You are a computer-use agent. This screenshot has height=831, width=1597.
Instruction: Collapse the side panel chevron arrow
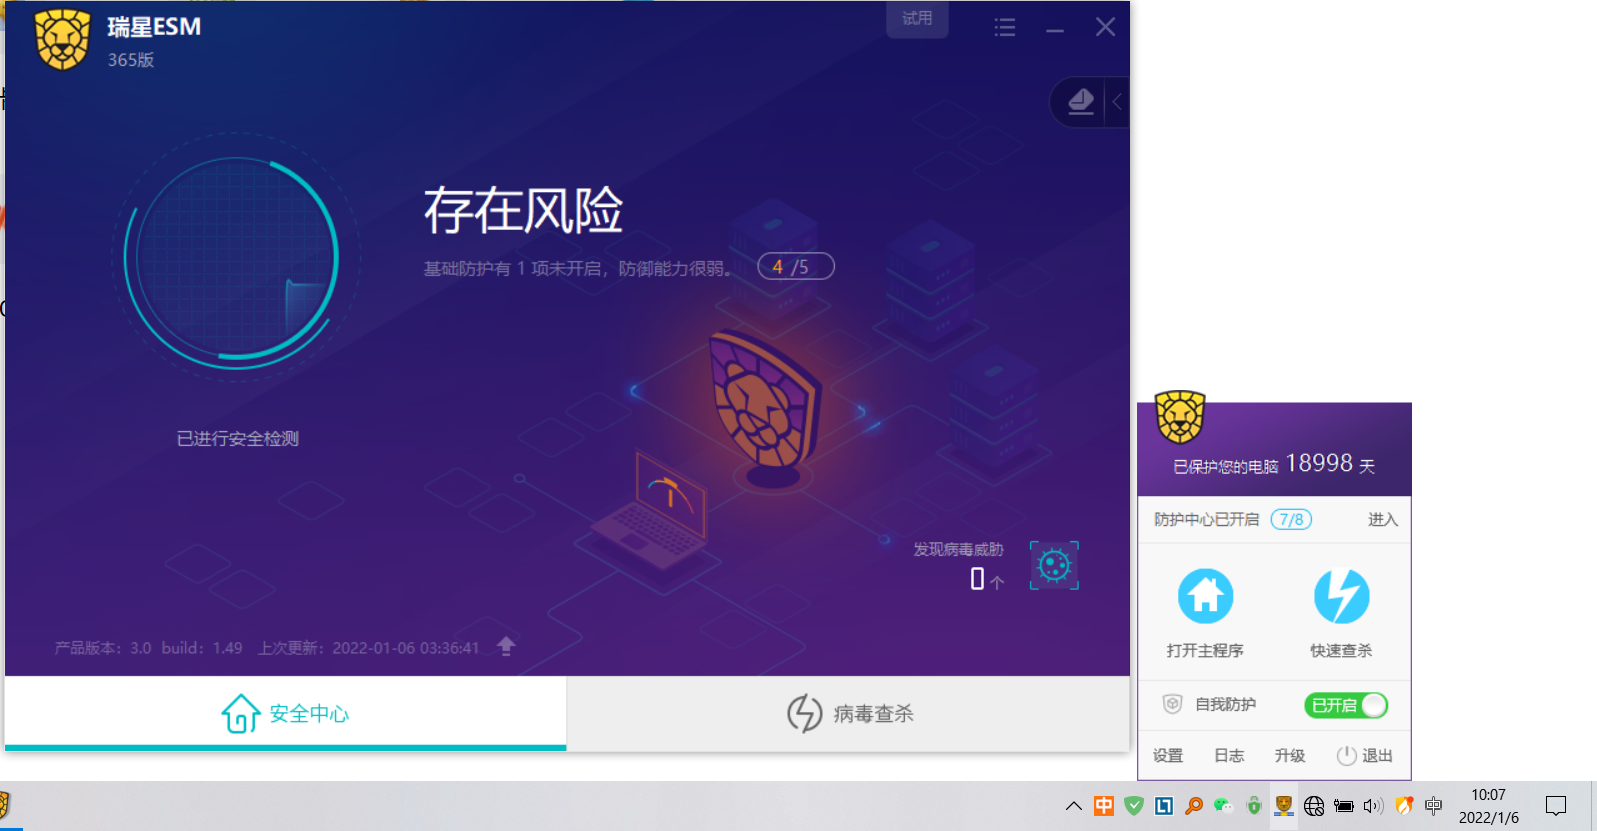[1117, 101]
